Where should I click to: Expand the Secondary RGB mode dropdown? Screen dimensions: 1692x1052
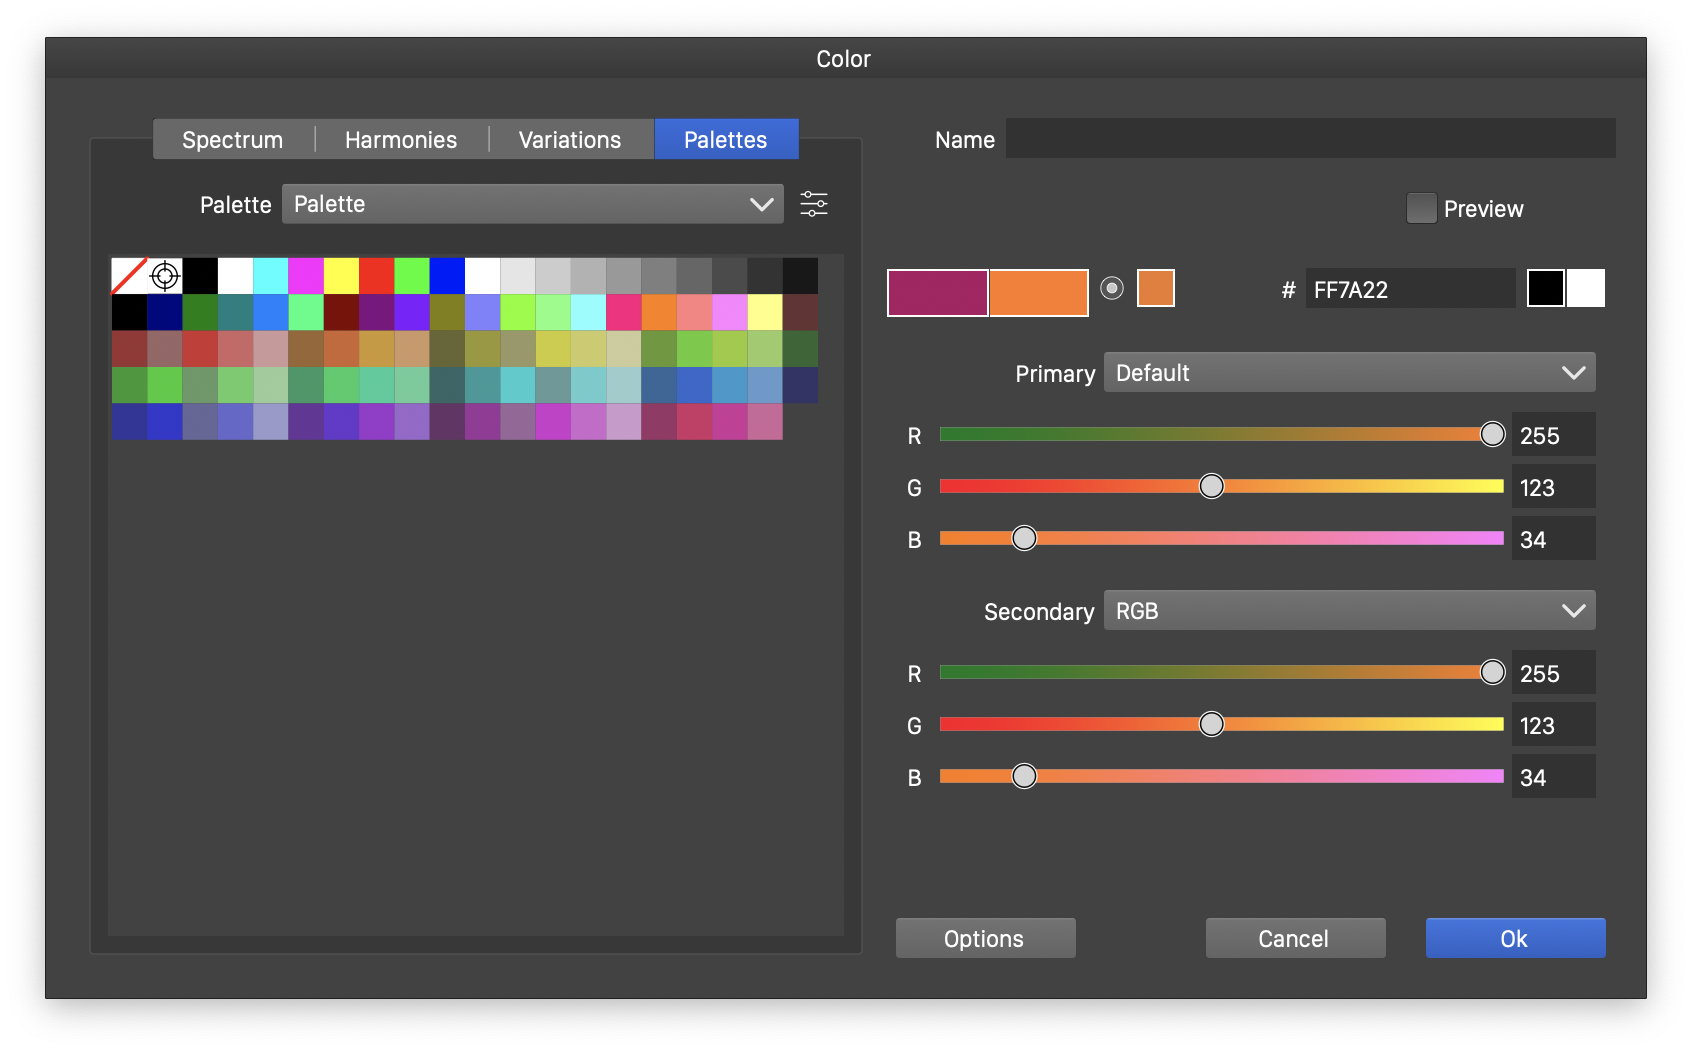click(1349, 611)
